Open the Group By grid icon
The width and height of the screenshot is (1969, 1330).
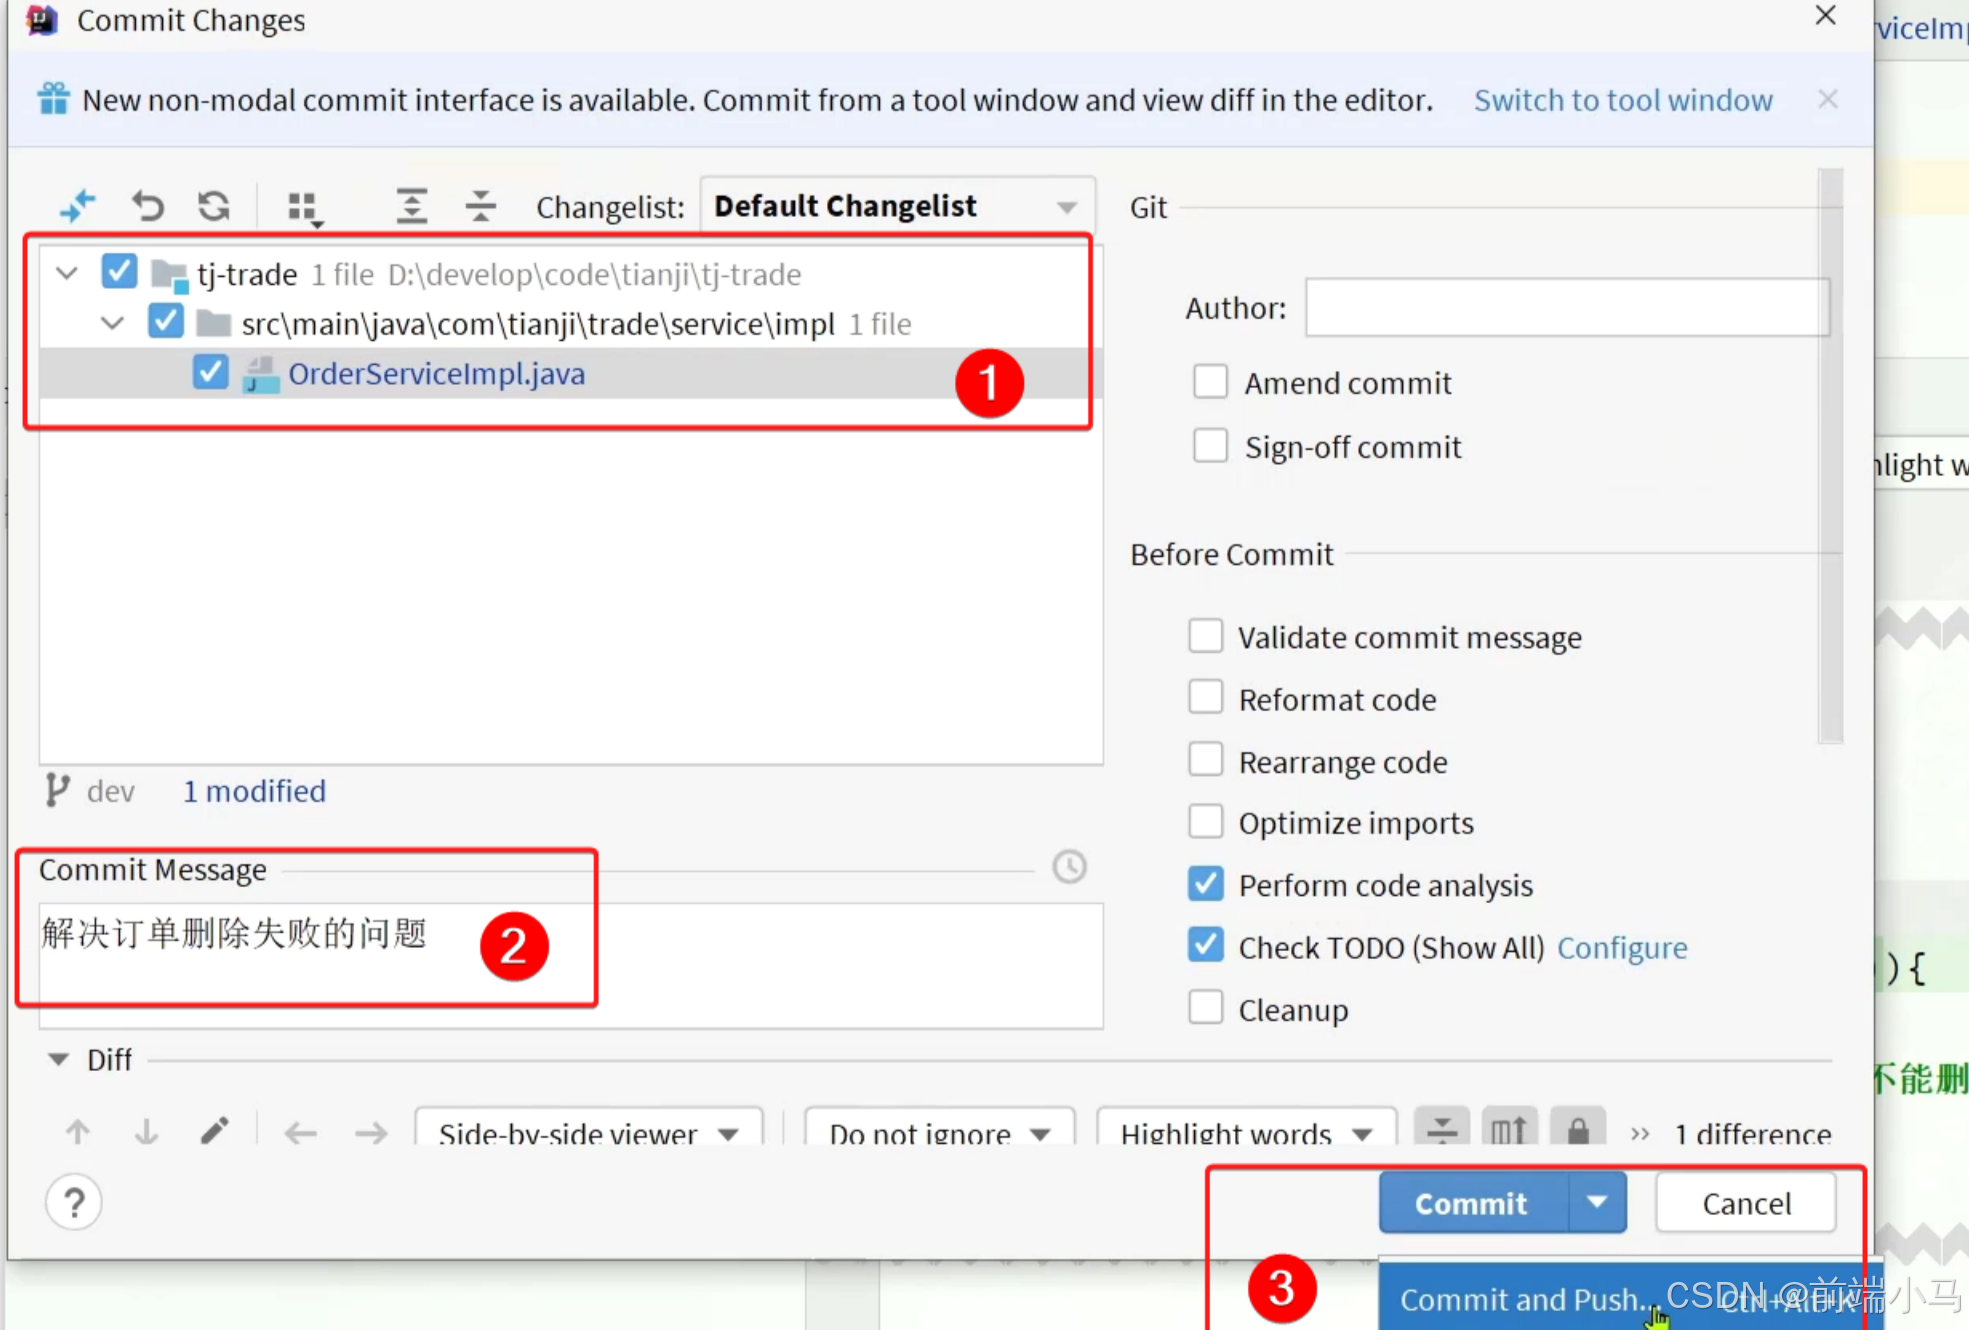click(303, 207)
